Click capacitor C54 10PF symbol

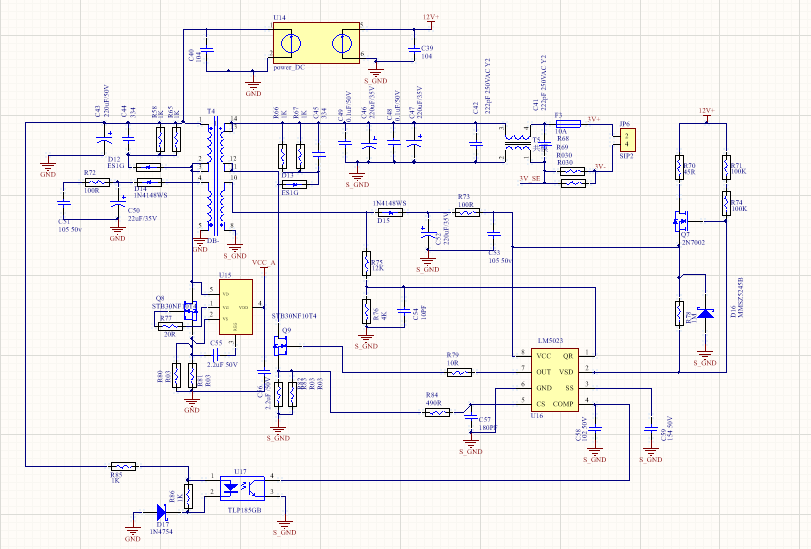404,311
